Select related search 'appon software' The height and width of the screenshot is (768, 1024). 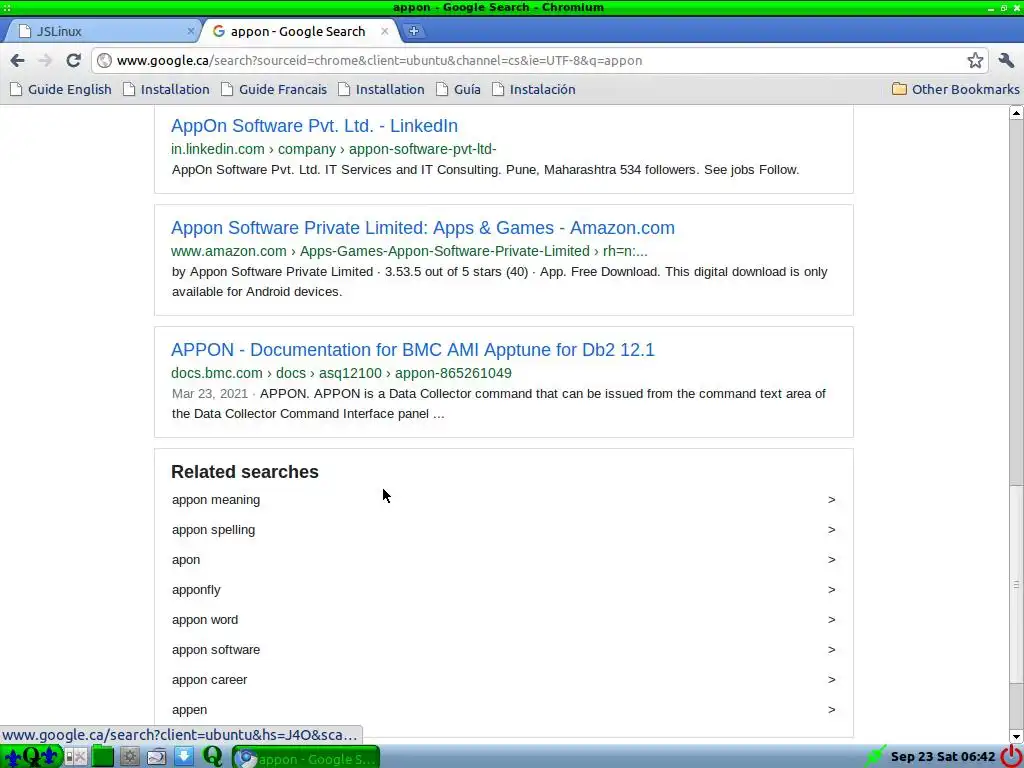click(216, 650)
